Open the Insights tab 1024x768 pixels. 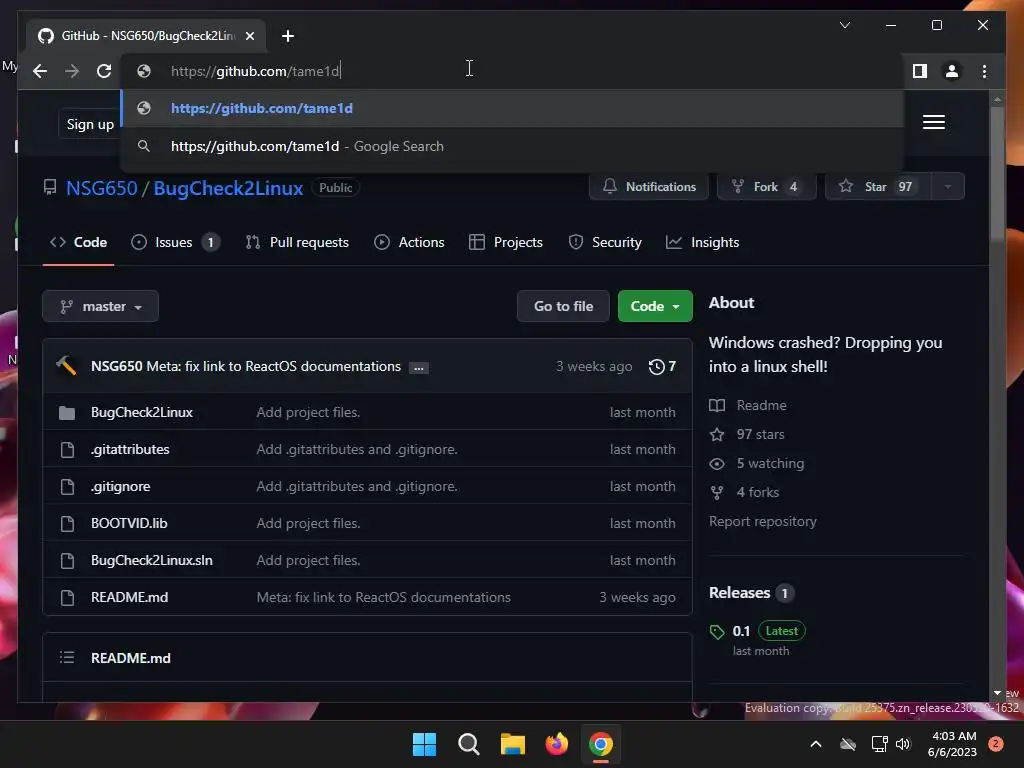pos(703,242)
